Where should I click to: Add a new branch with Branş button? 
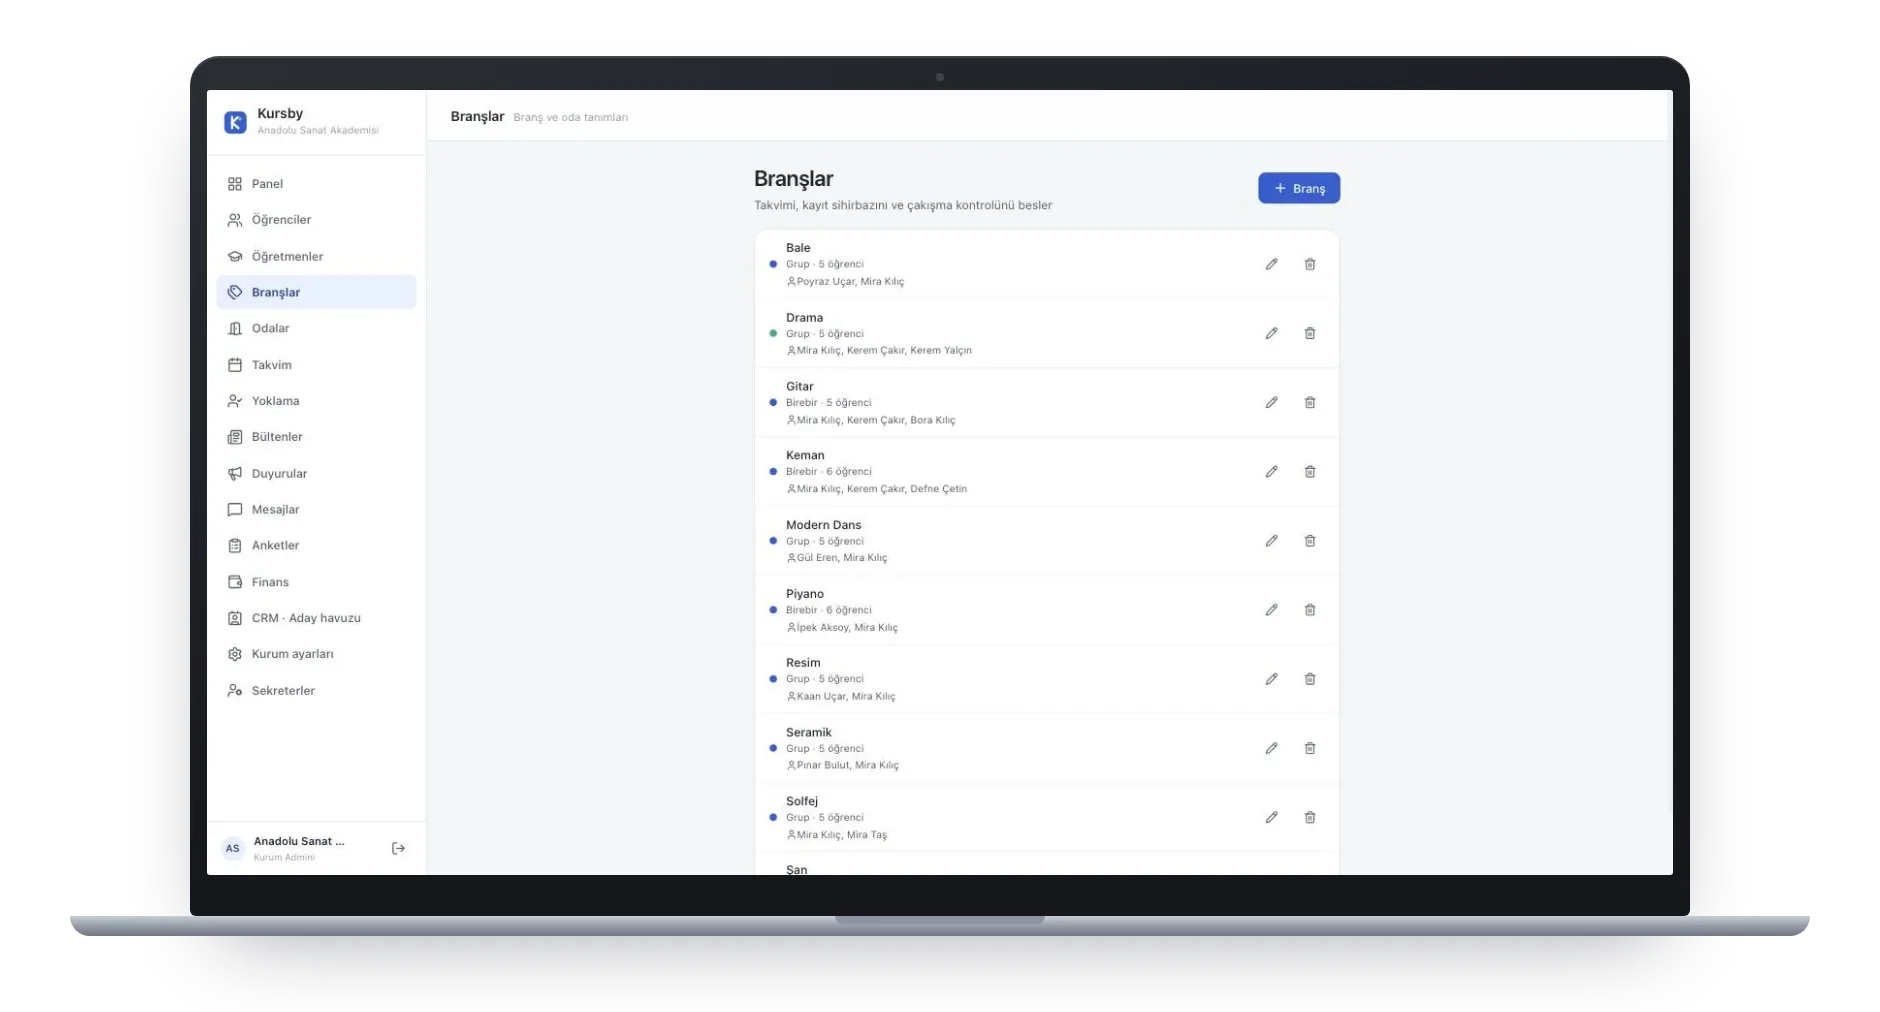pos(1298,188)
